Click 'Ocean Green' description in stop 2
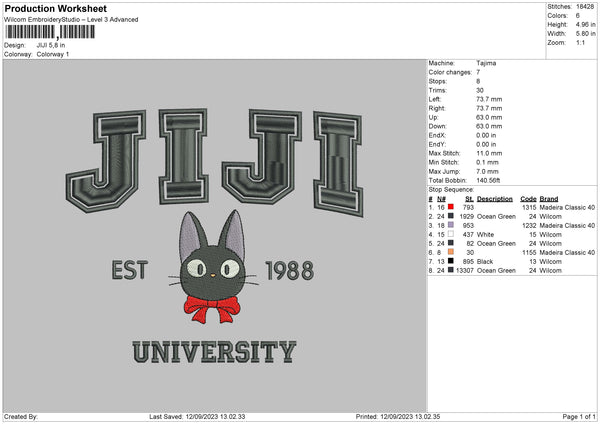The width and height of the screenshot is (600, 424). [496, 217]
